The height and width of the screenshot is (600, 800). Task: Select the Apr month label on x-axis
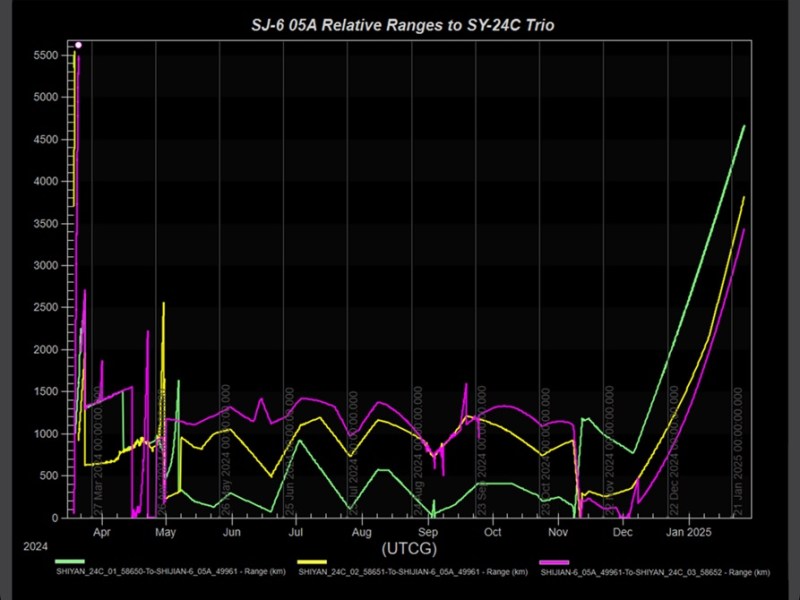102,533
